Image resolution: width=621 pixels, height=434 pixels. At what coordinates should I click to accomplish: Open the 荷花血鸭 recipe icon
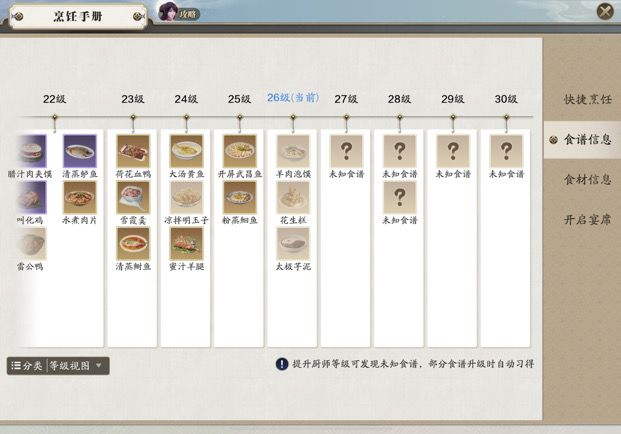[x=133, y=151]
